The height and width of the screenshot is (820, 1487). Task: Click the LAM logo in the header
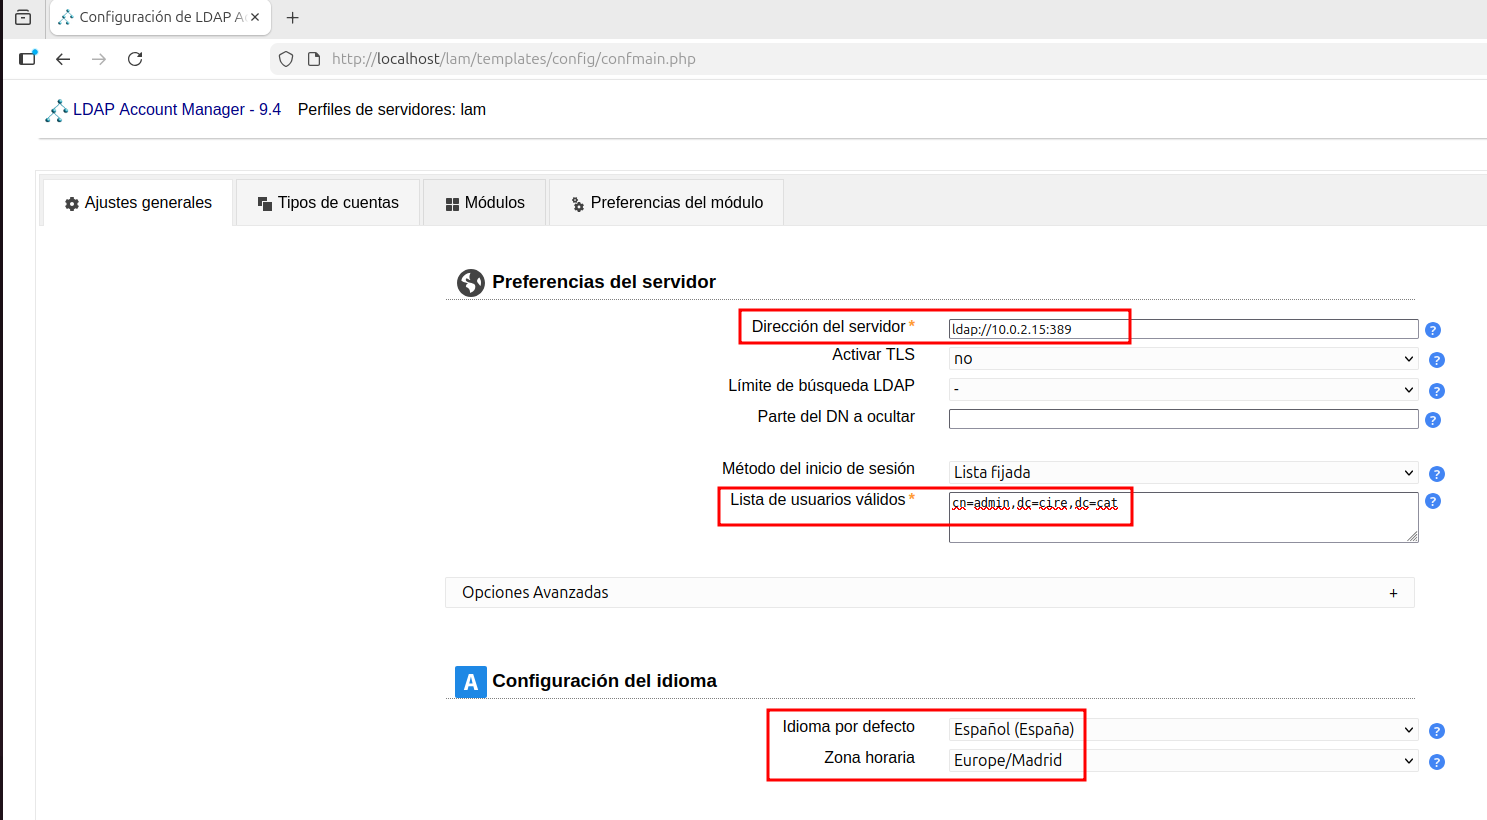54,110
